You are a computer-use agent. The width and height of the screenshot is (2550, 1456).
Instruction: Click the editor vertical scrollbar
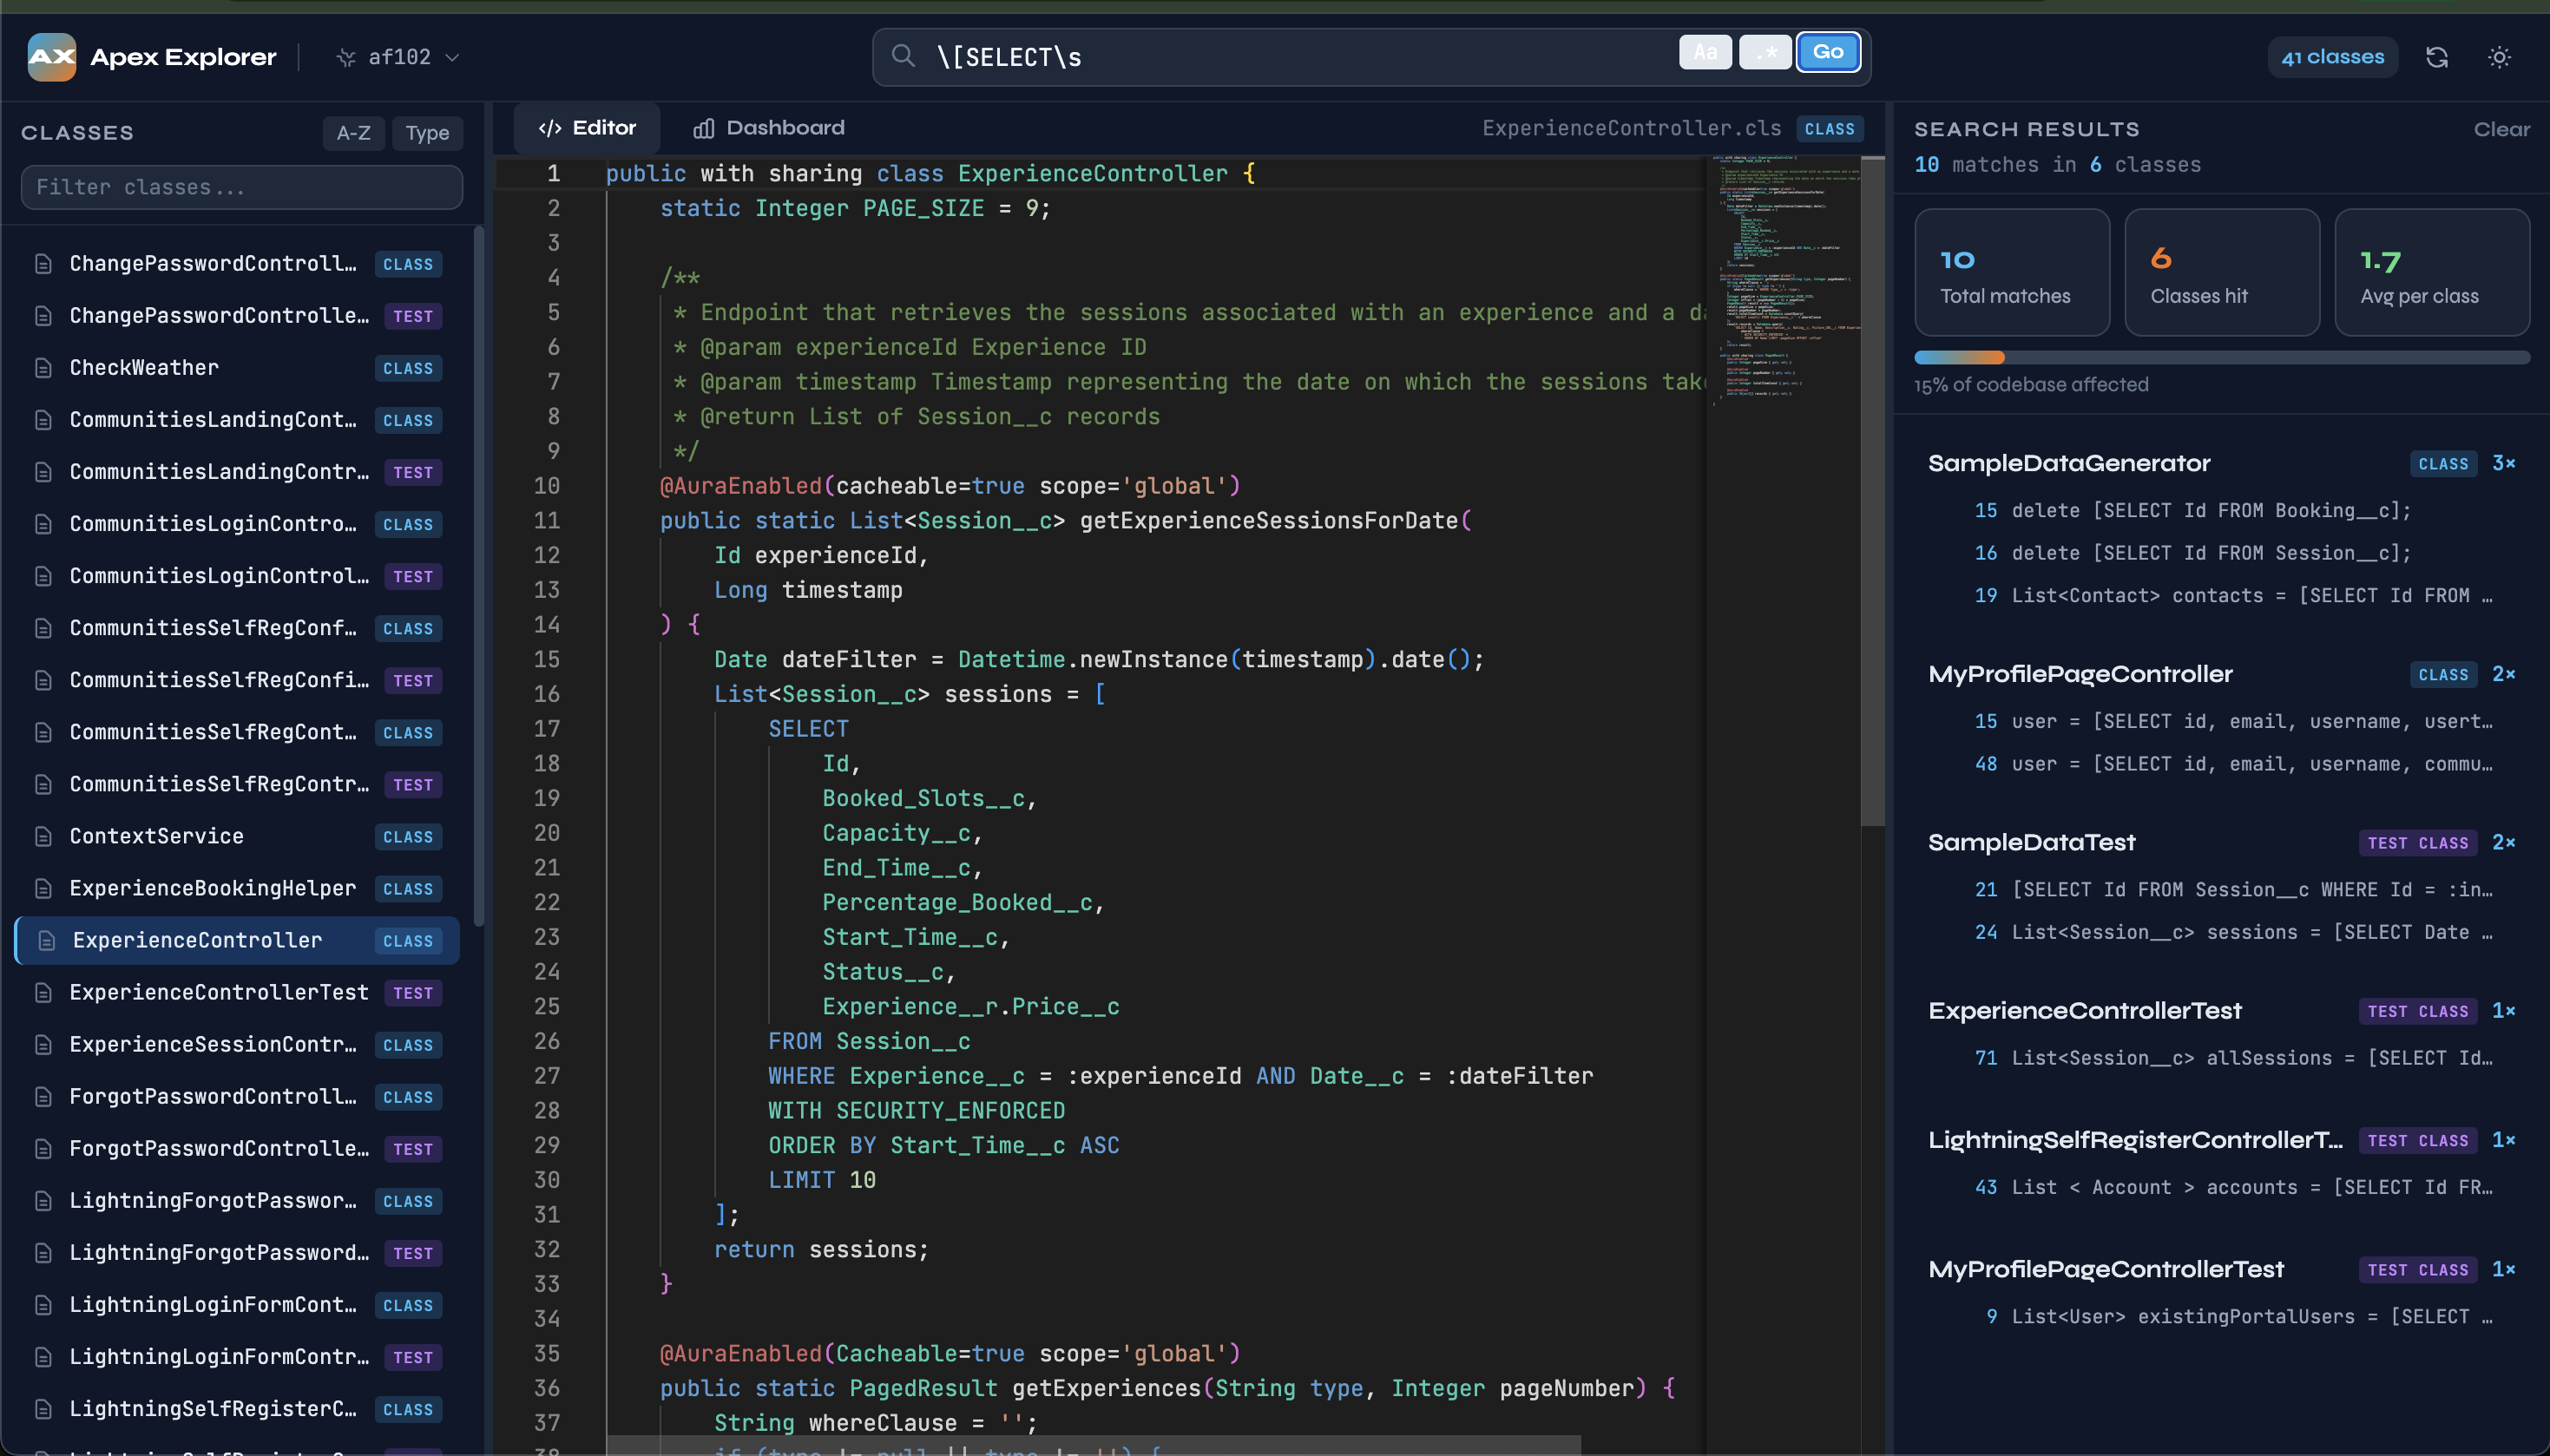coord(1872,490)
